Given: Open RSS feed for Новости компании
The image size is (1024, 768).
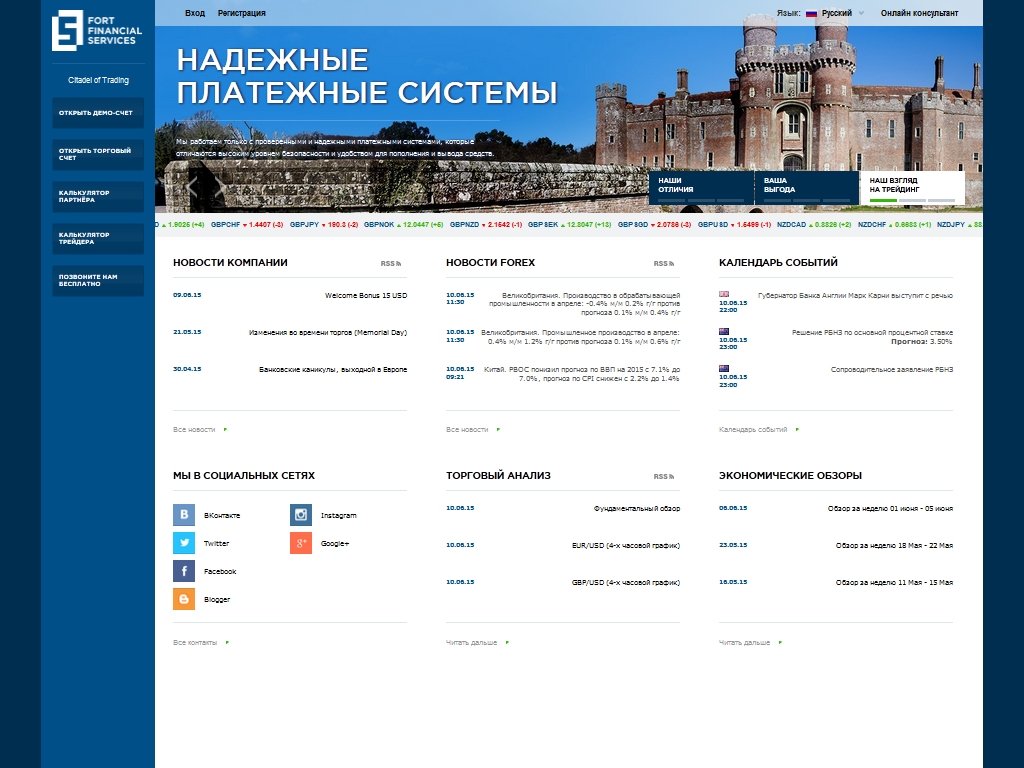Looking at the screenshot, I should click(x=390, y=263).
